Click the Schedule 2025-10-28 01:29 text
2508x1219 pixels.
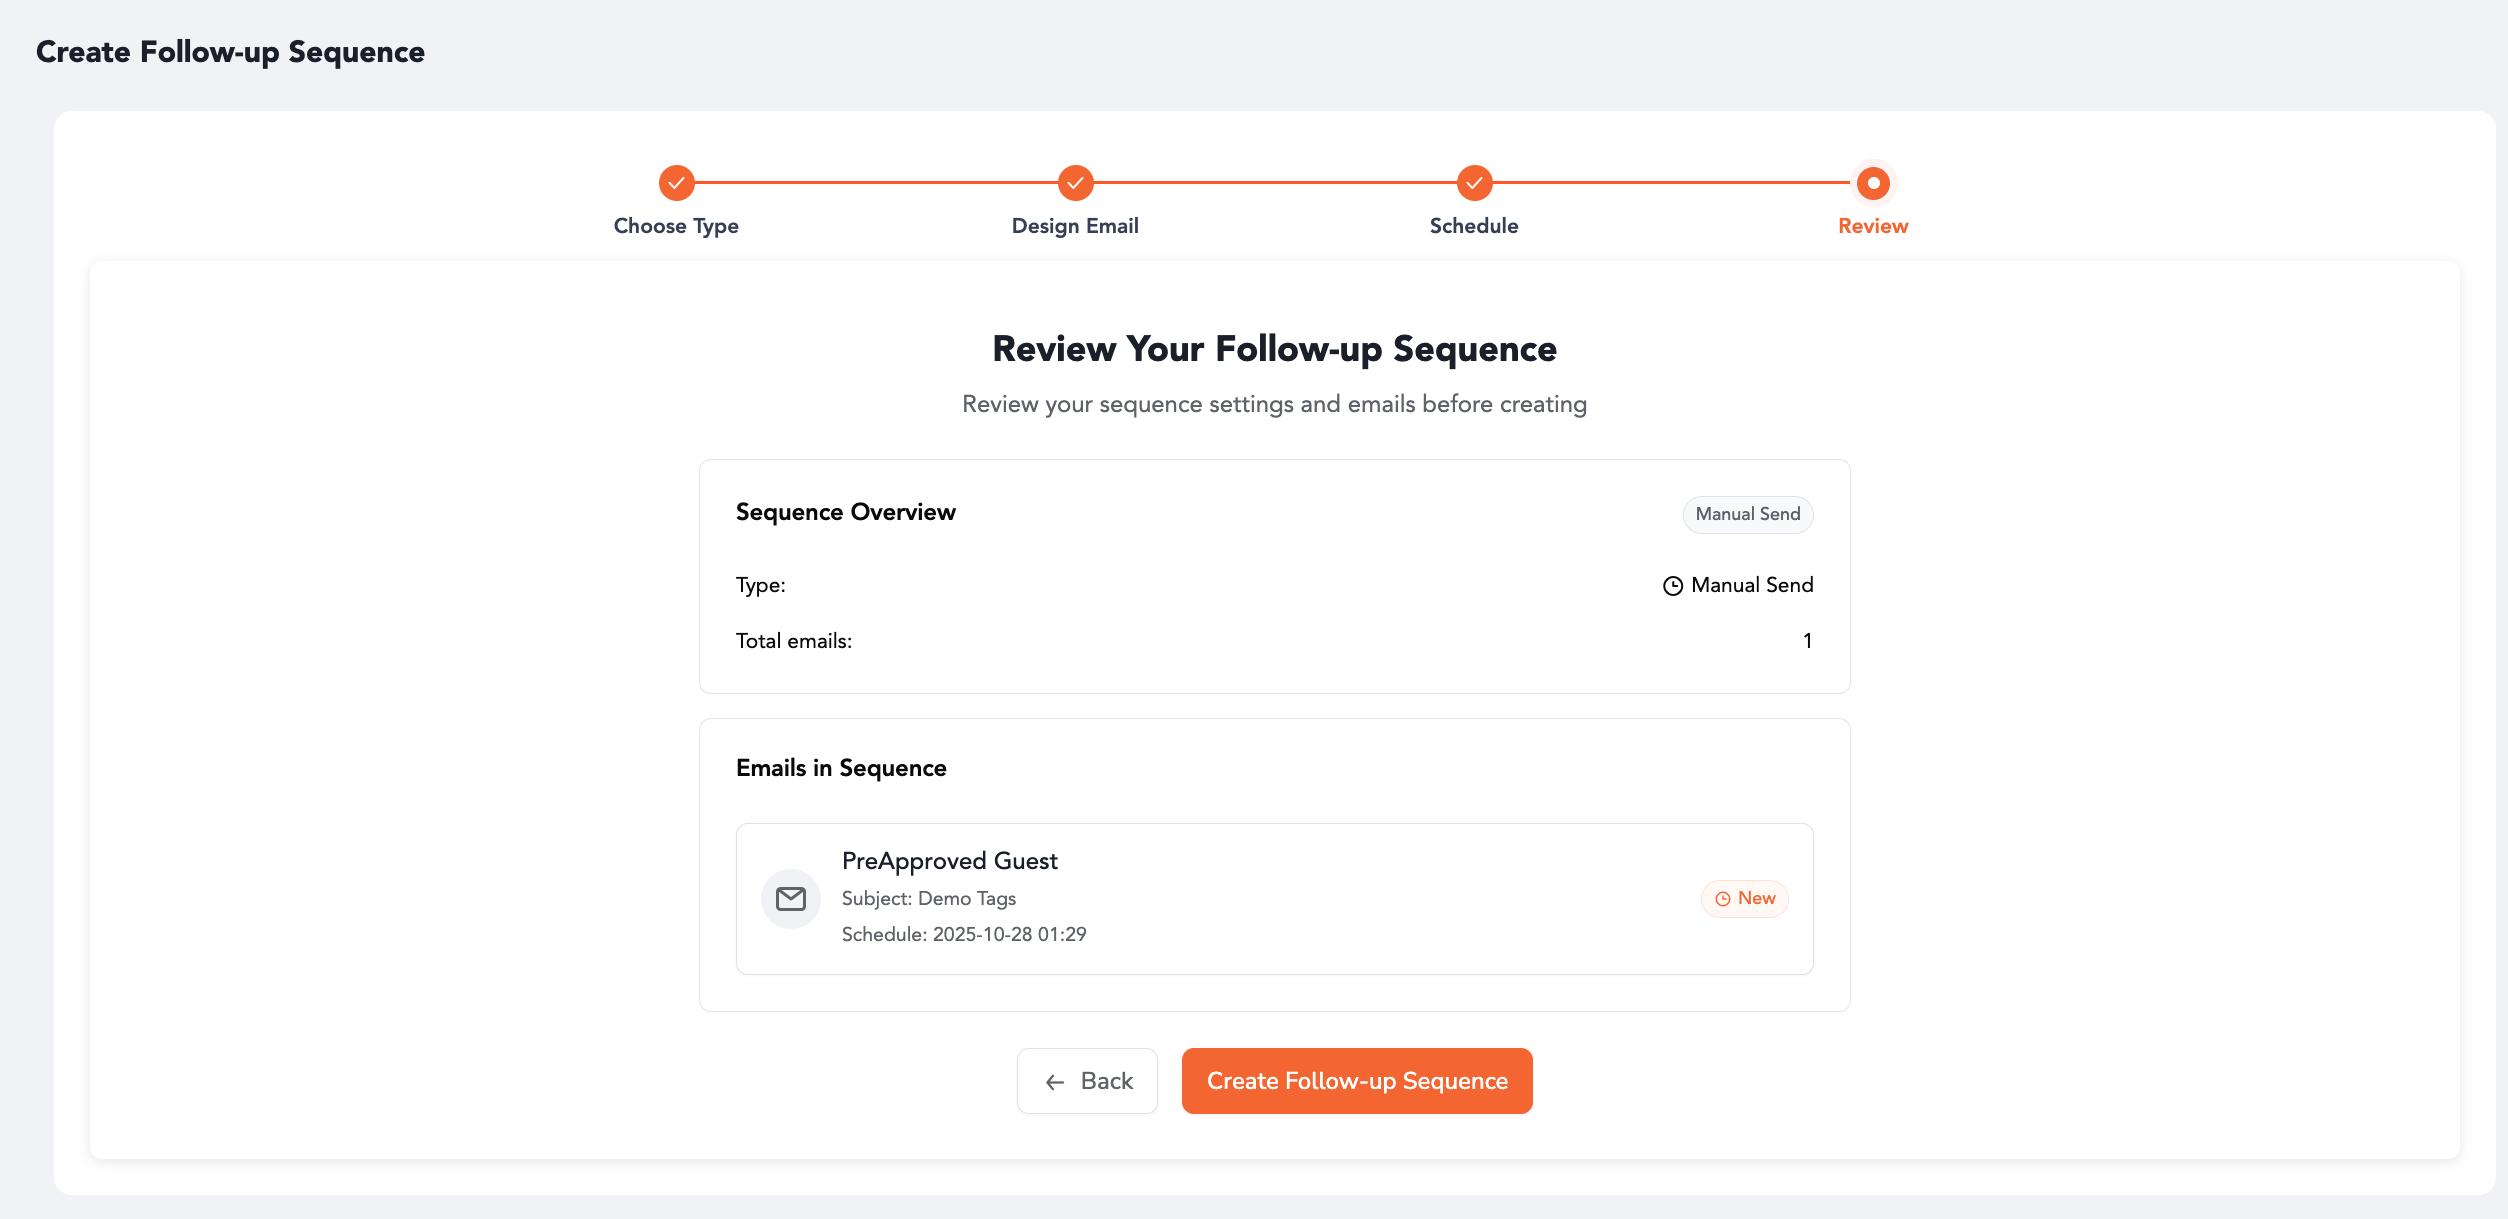(963, 934)
